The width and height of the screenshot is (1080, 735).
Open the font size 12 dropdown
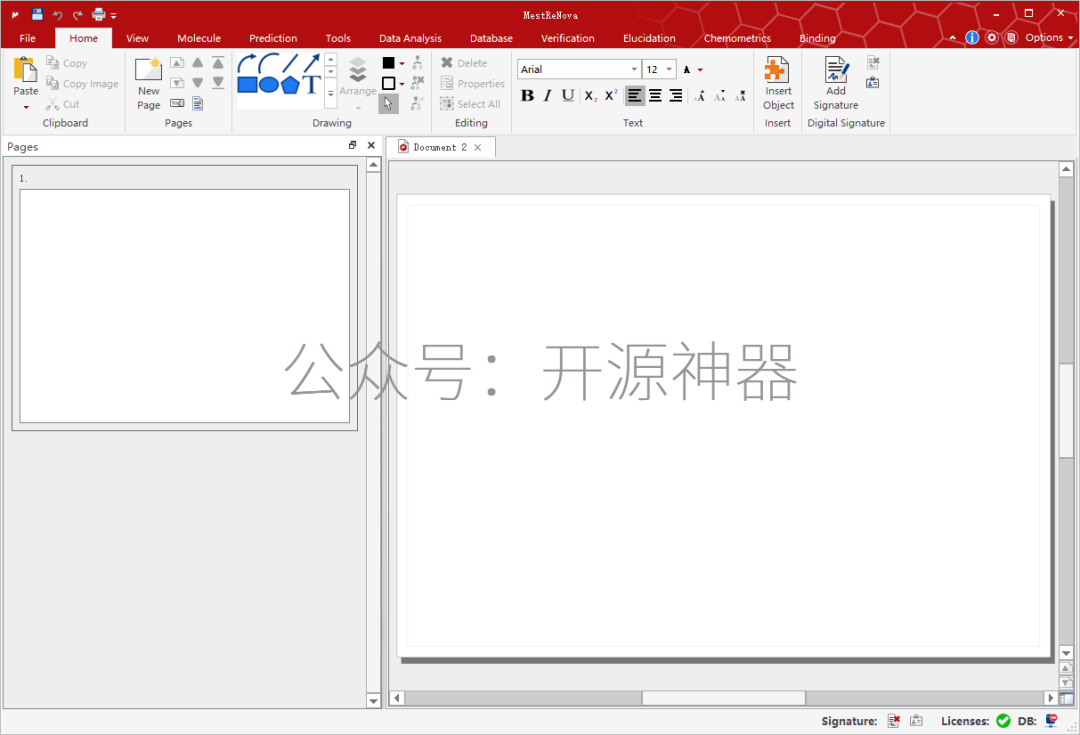click(668, 69)
